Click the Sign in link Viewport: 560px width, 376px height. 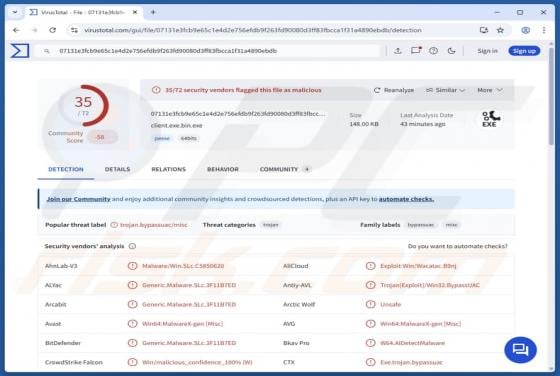487,51
